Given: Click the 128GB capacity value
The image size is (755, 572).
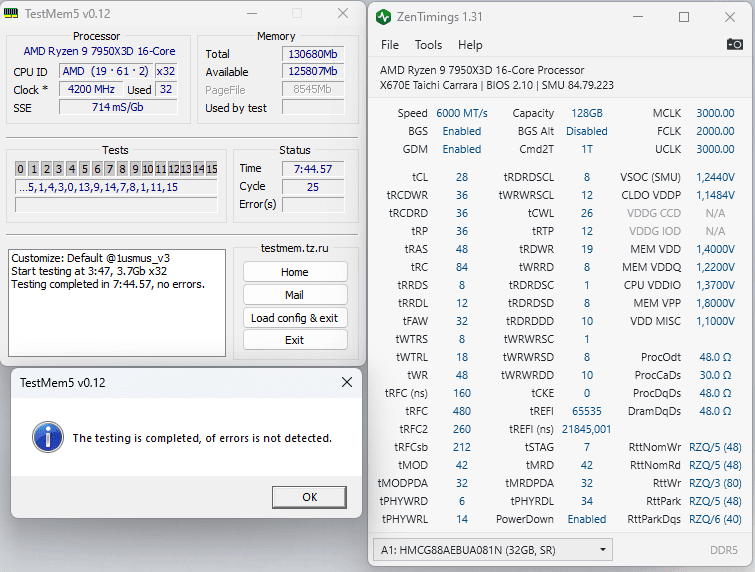Looking at the screenshot, I should pos(586,113).
